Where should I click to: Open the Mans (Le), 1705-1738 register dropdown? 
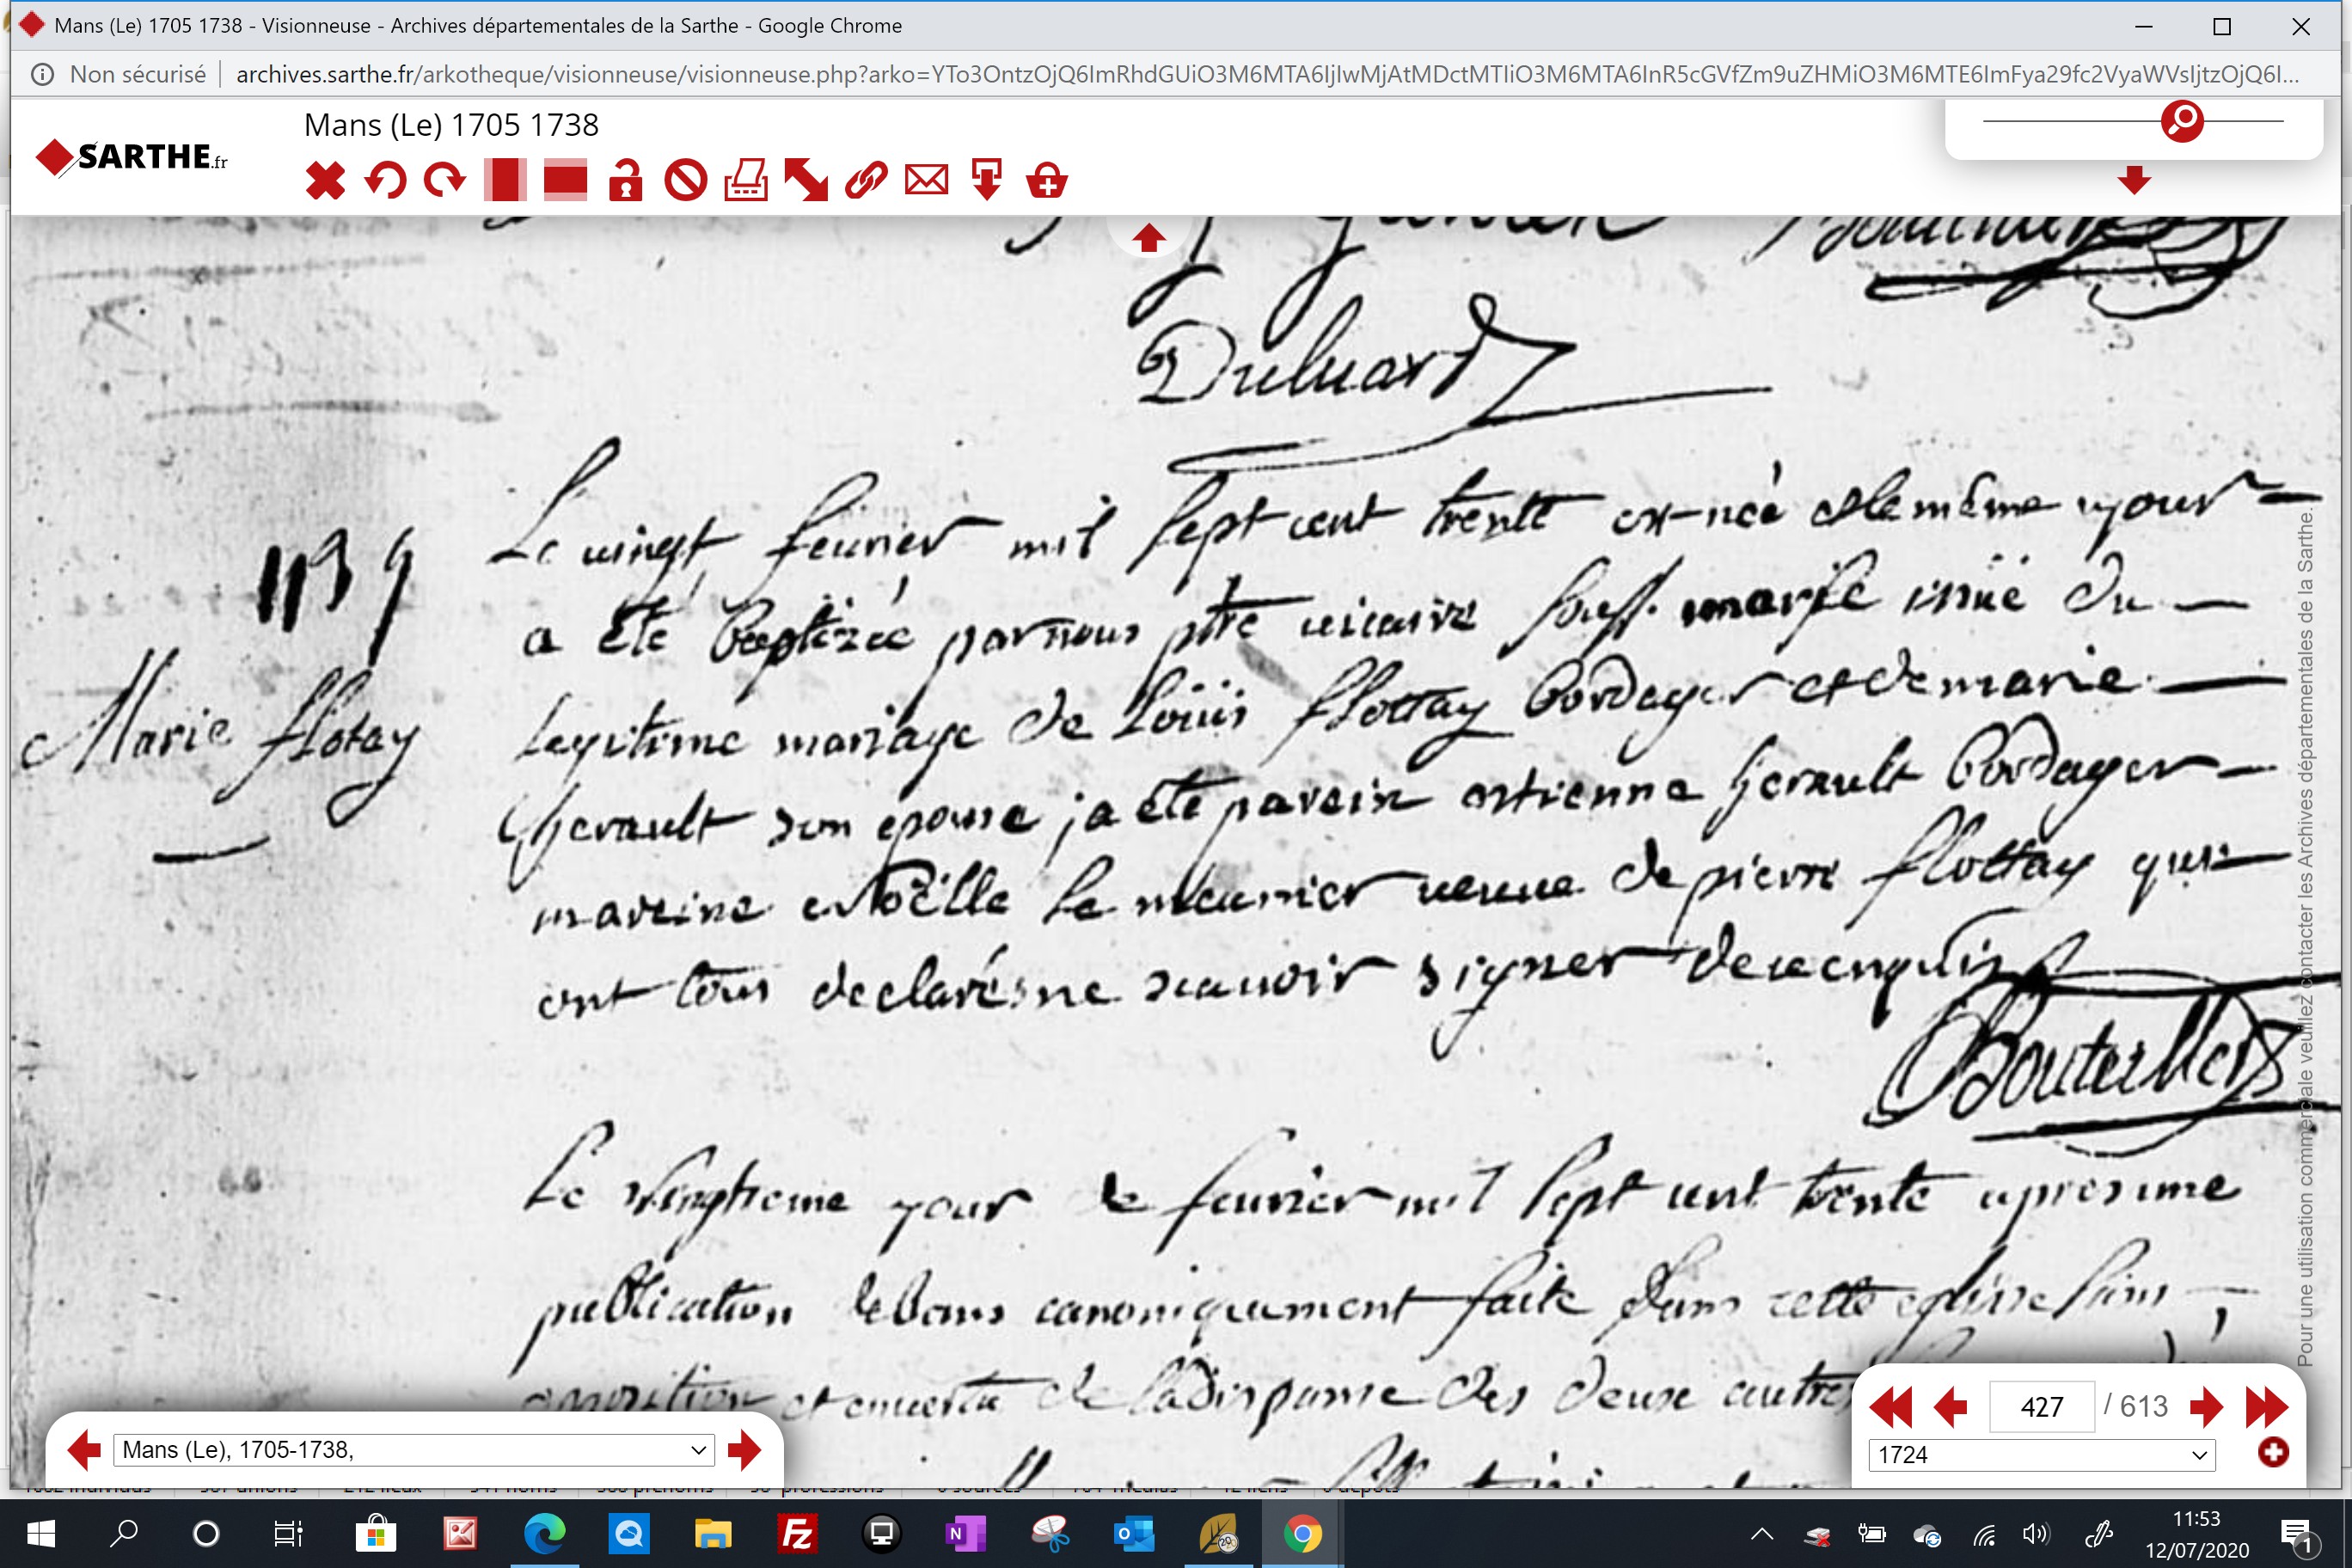coord(414,1450)
